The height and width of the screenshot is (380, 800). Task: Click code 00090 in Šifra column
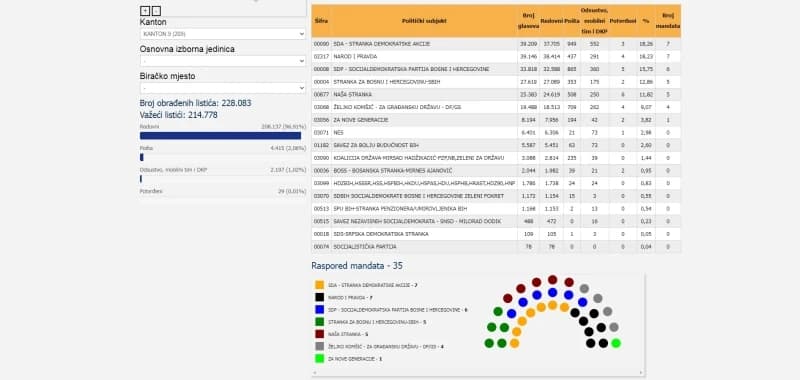pyautogui.click(x=321, y=44)
